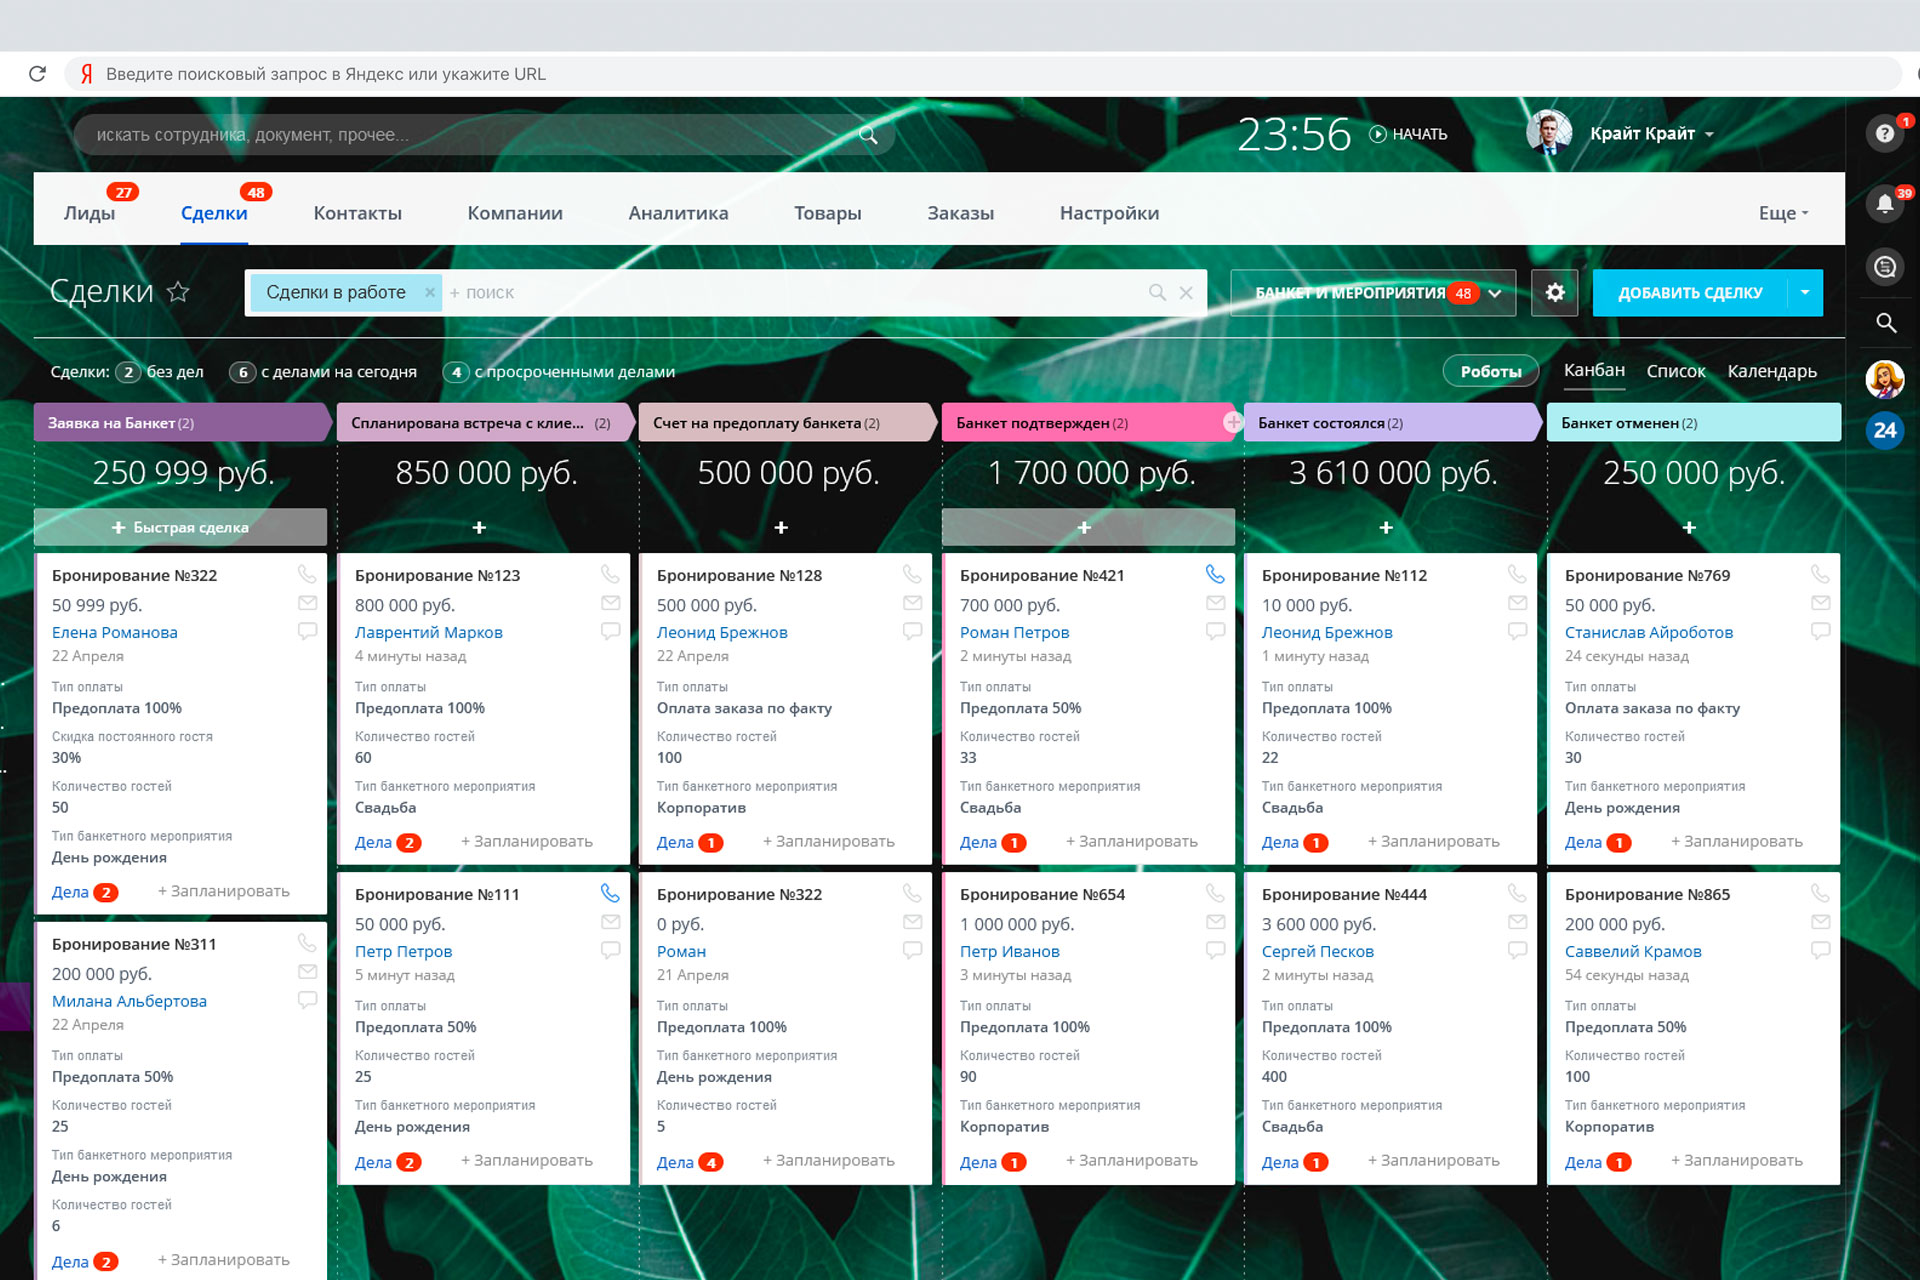Reload the browser page
1920x1280 pixels.
pyautogui.click(x=38, y=74)
